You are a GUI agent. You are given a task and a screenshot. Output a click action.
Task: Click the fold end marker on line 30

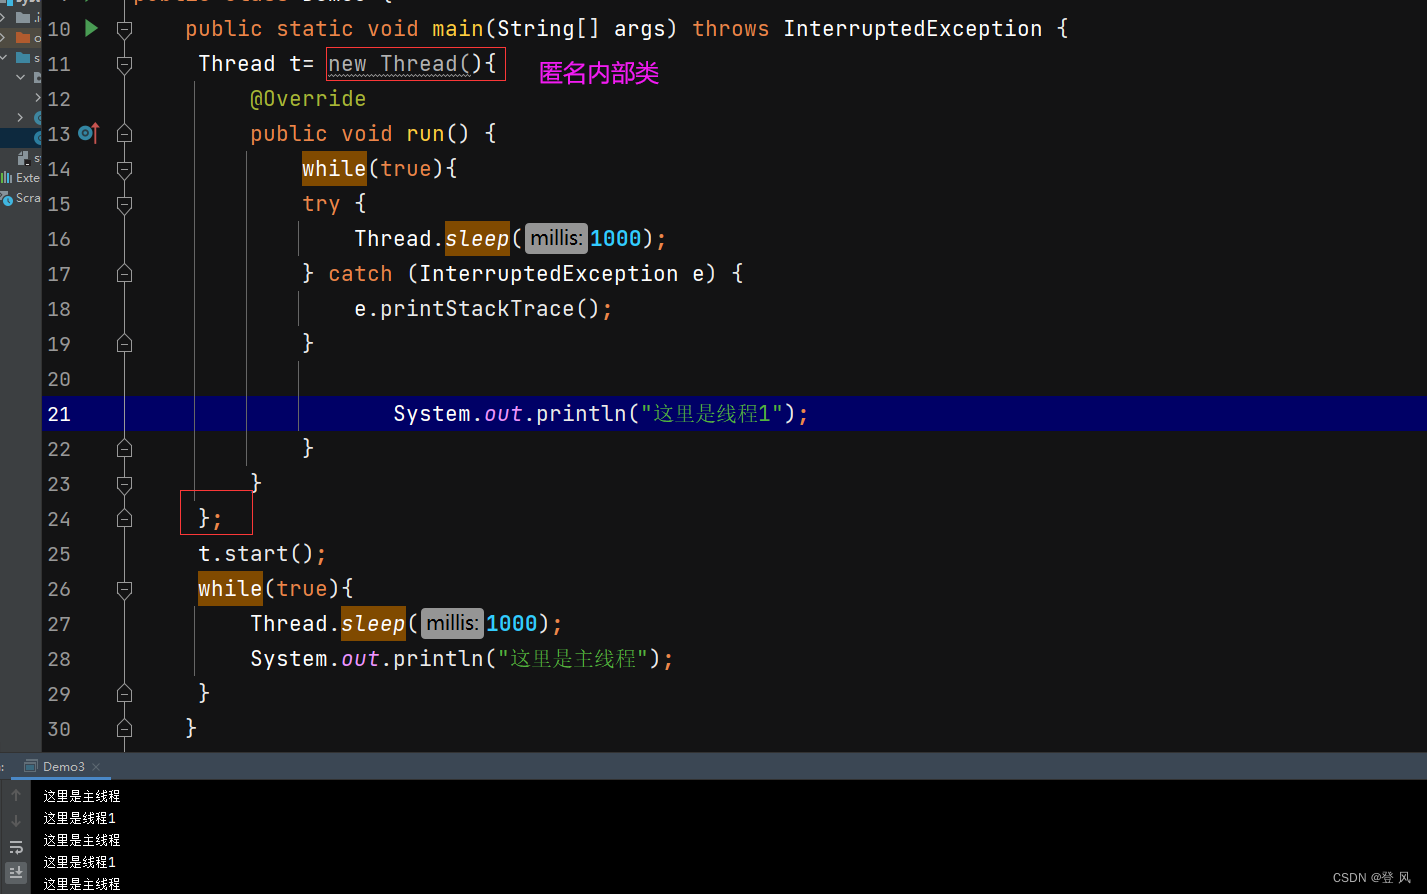124,728
